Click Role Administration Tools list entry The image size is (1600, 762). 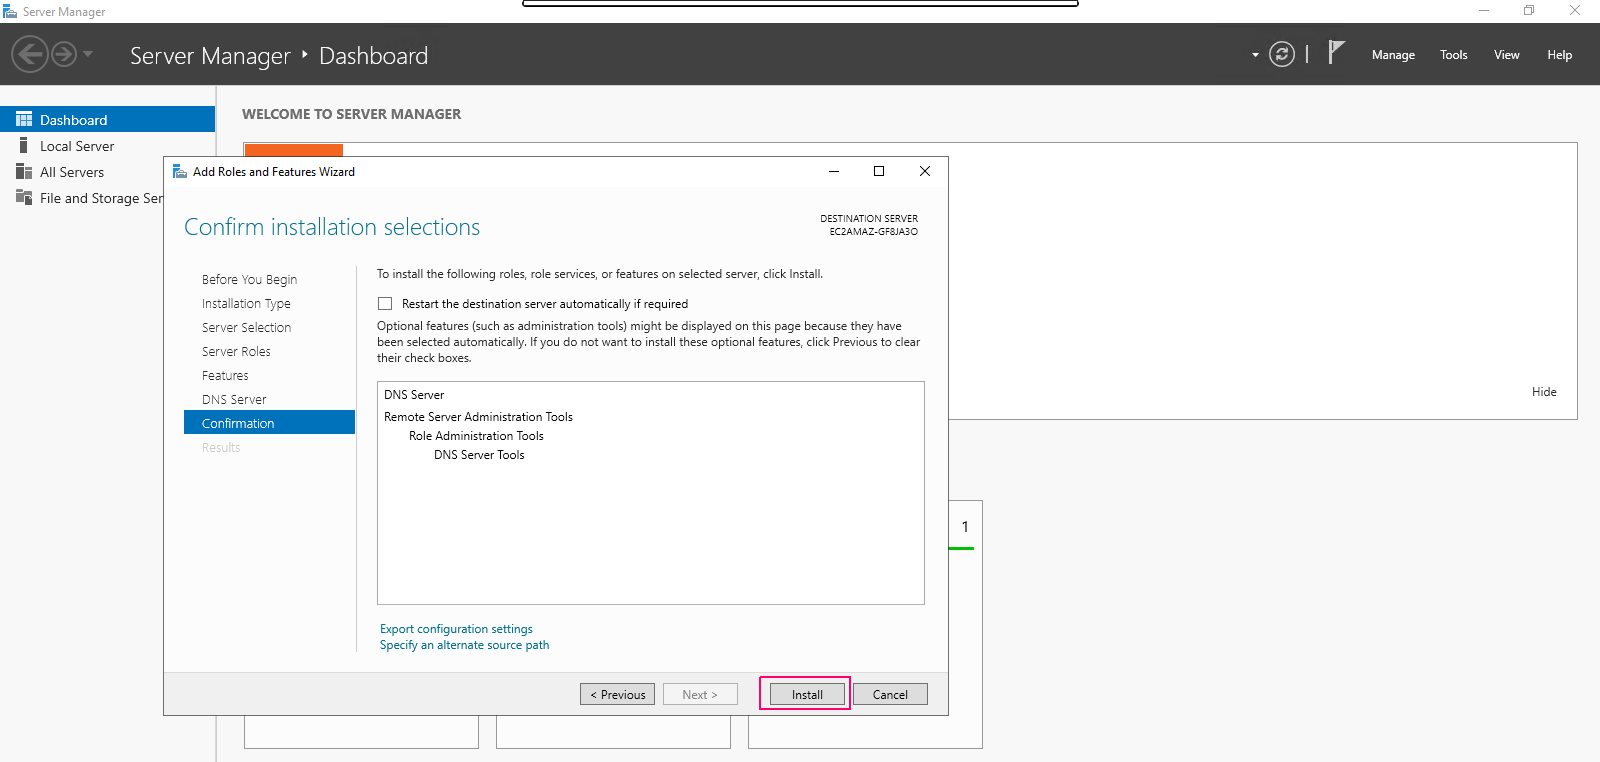[476, 436]
